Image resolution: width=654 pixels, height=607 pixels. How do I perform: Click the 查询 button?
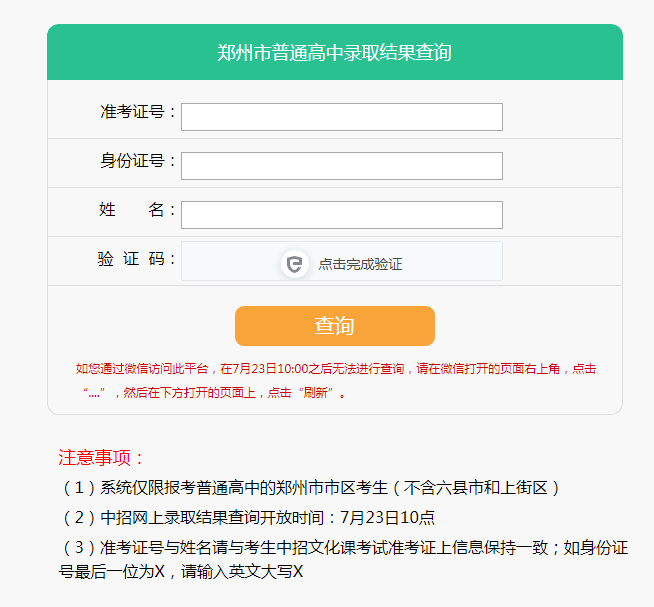335,326
